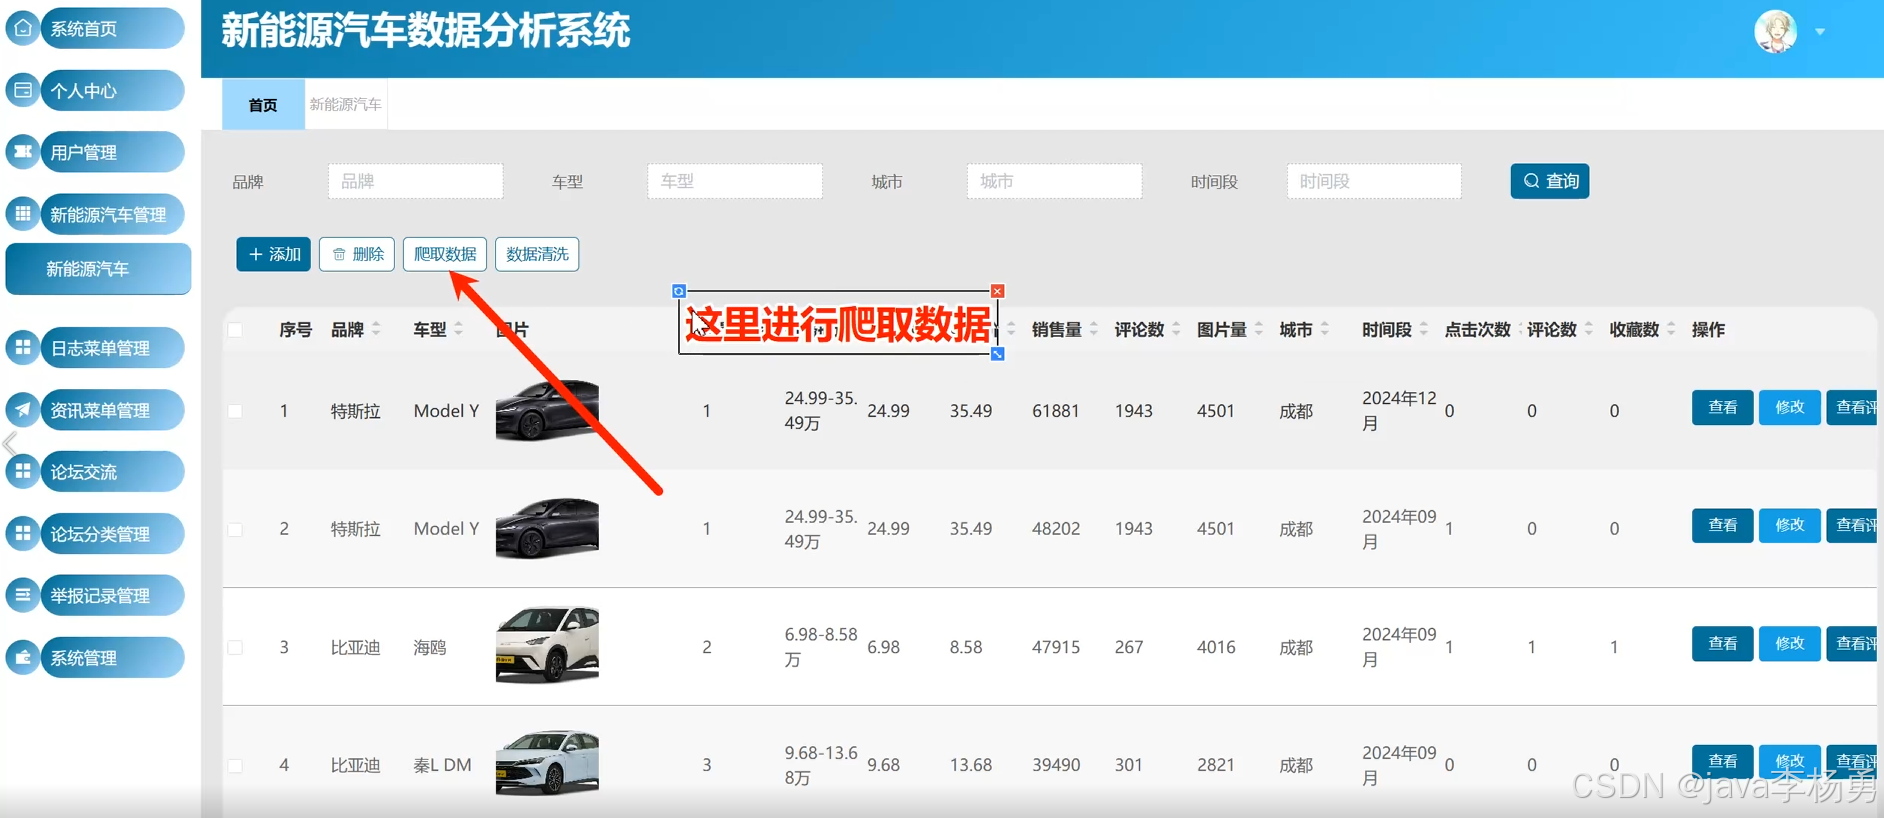Click the paper plane icon beside 资讯菜单管理
Viewport: 1884px width, 818px height.
tap(23, 409)
